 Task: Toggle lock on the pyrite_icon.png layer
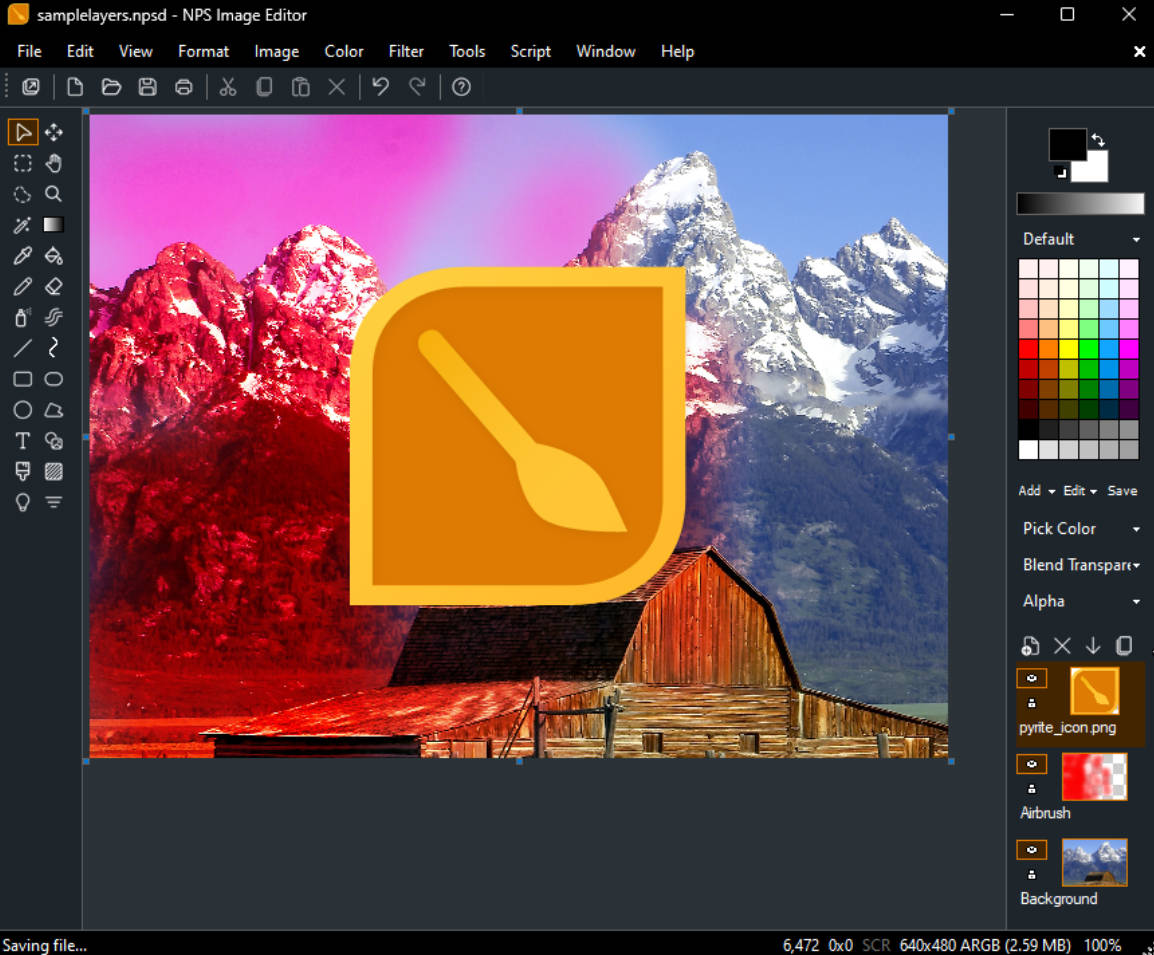[1032, 703]
